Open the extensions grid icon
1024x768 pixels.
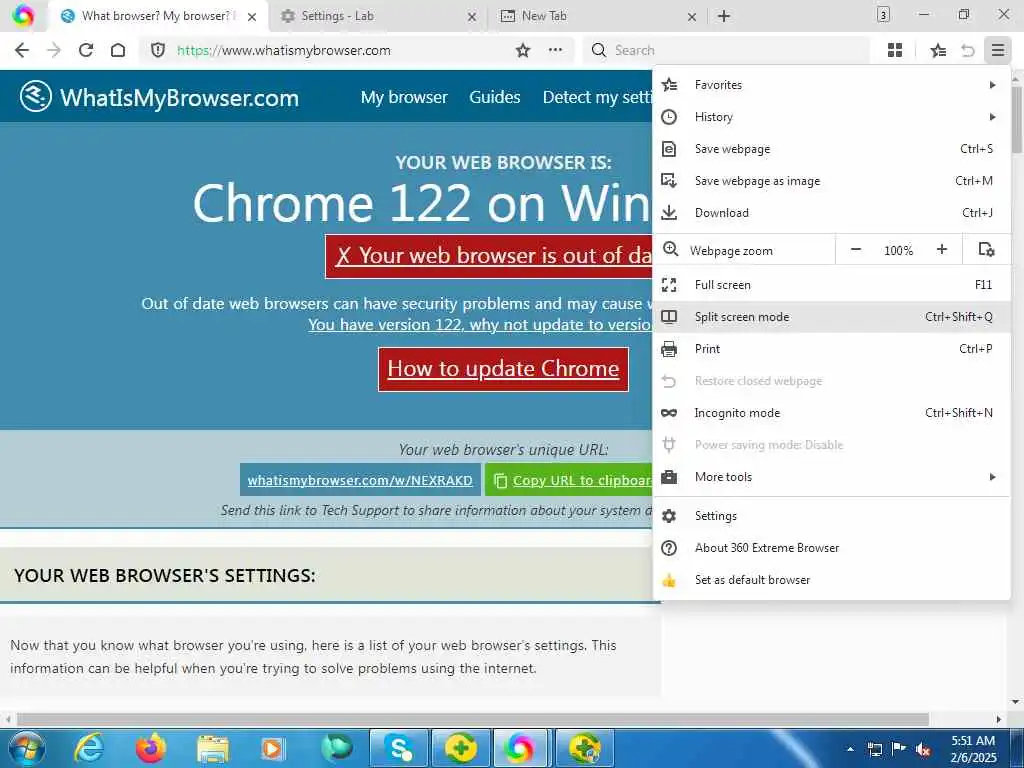(895, 50)
